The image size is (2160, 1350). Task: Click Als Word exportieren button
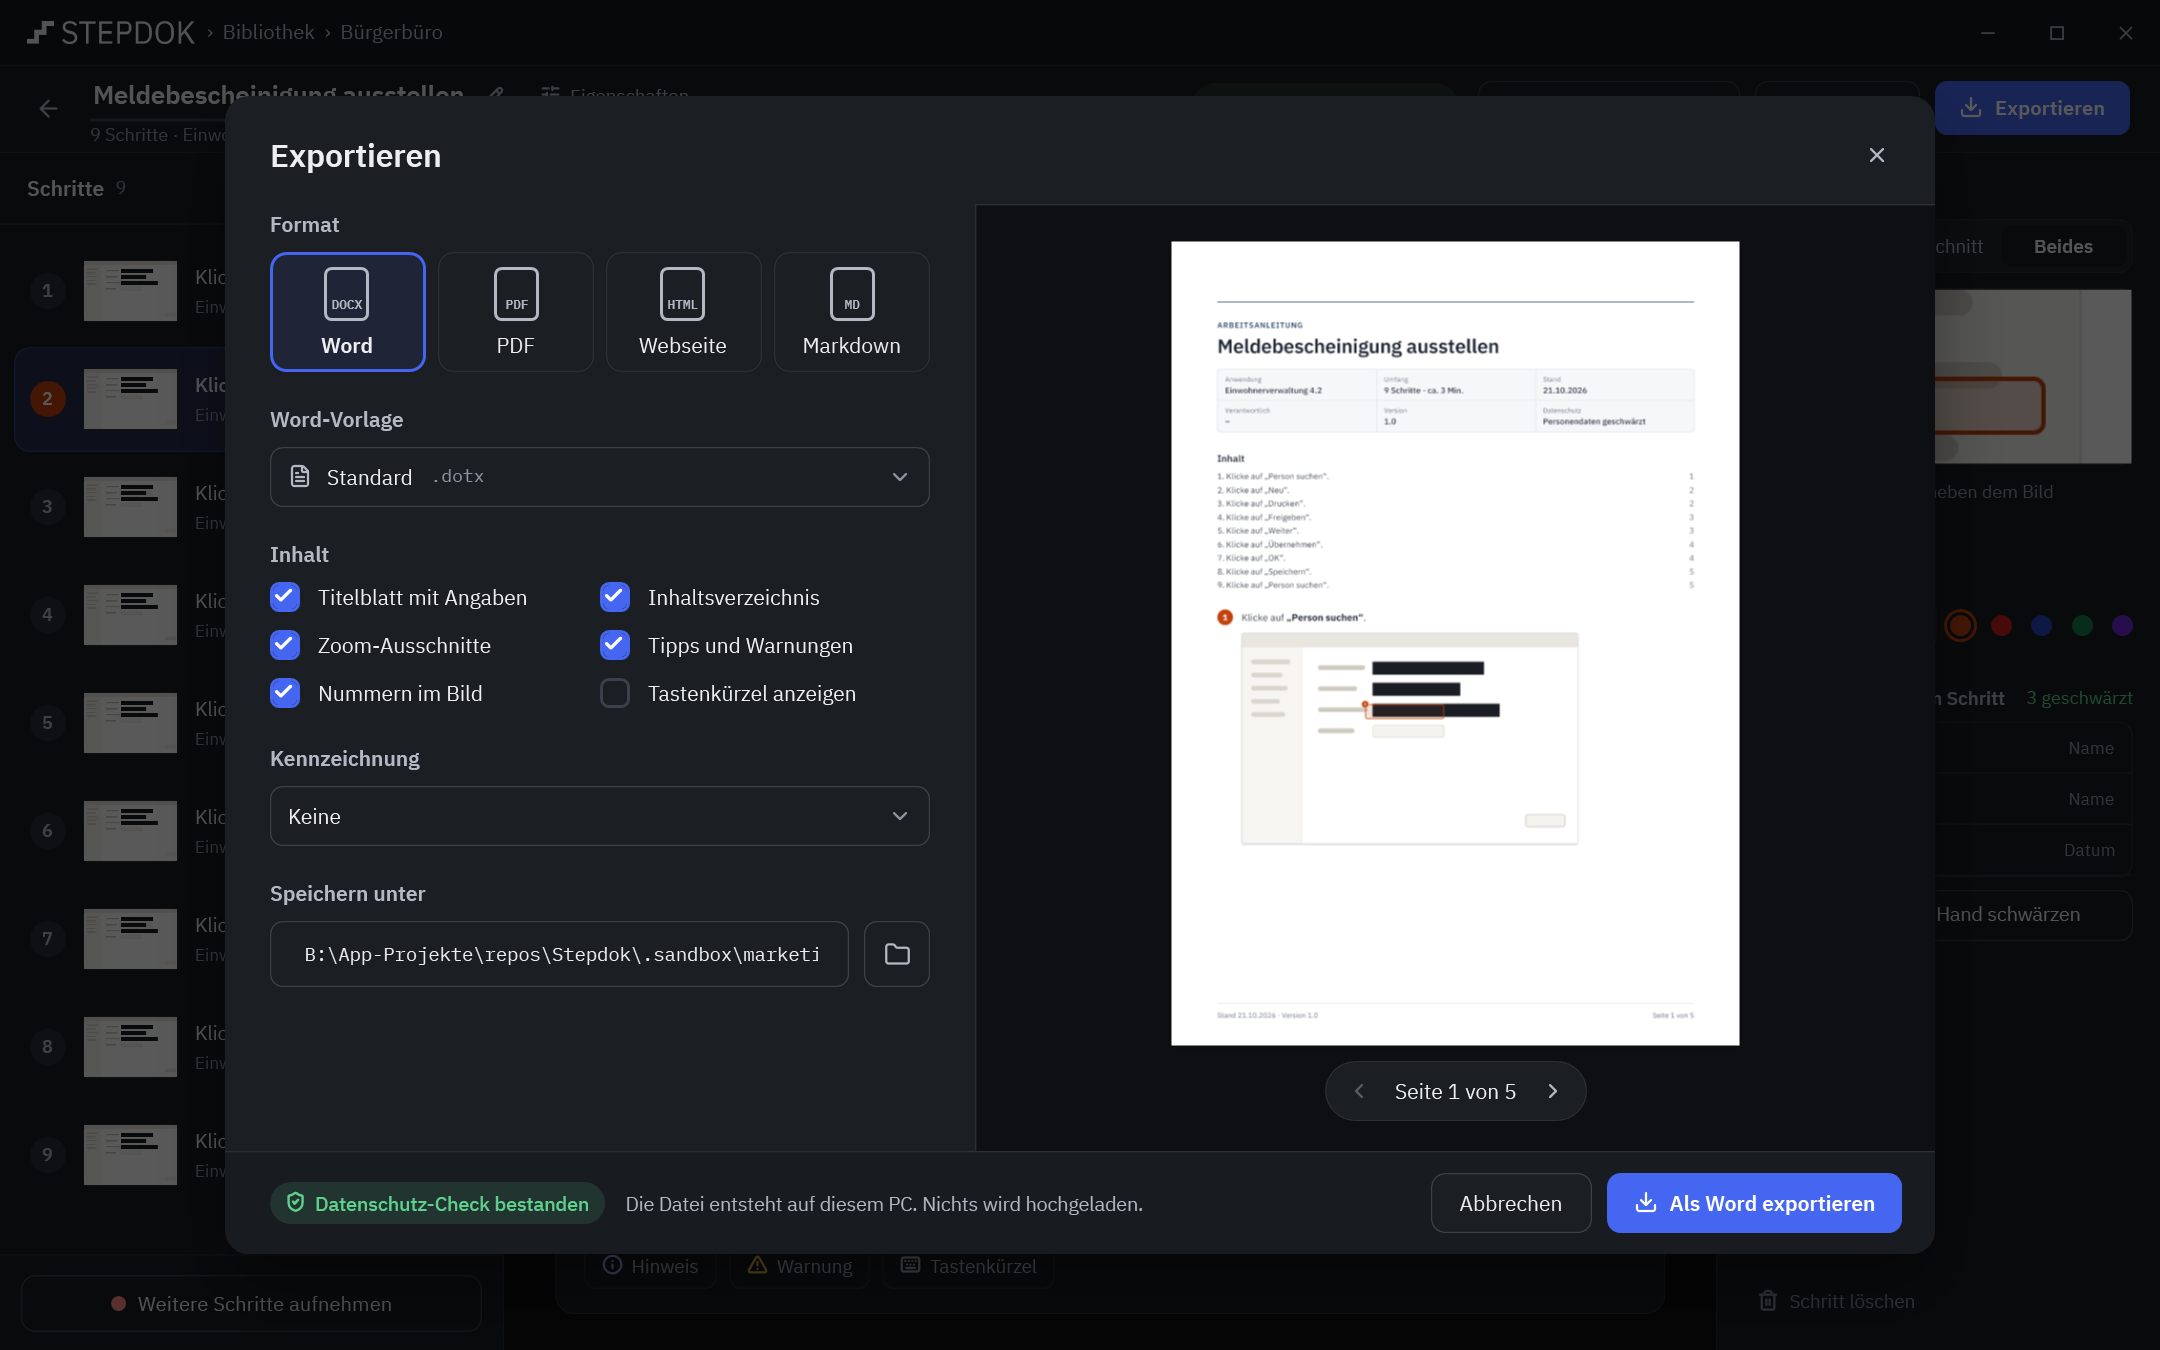pyautogui.click(x=1754, y=1203)
